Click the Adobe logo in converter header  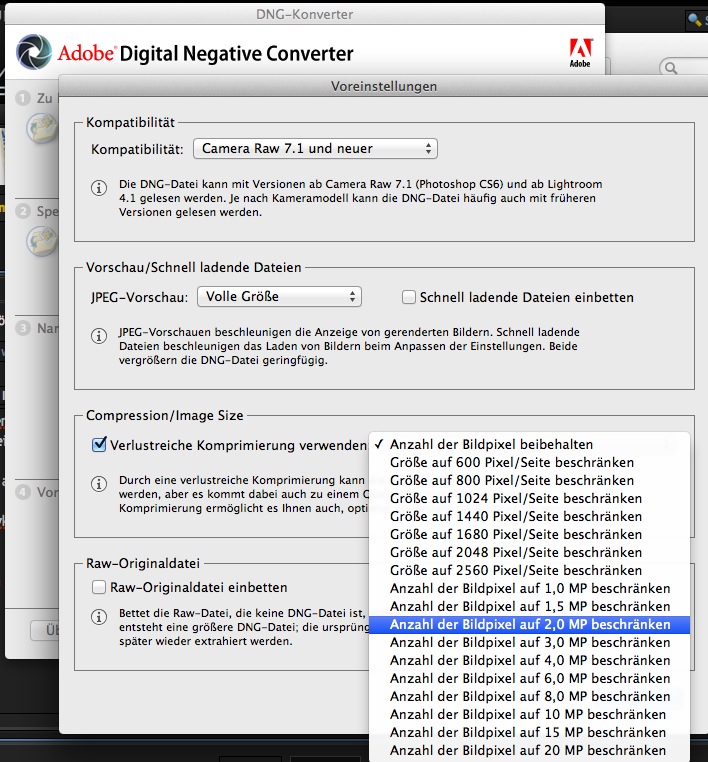(x=581, y=52)
